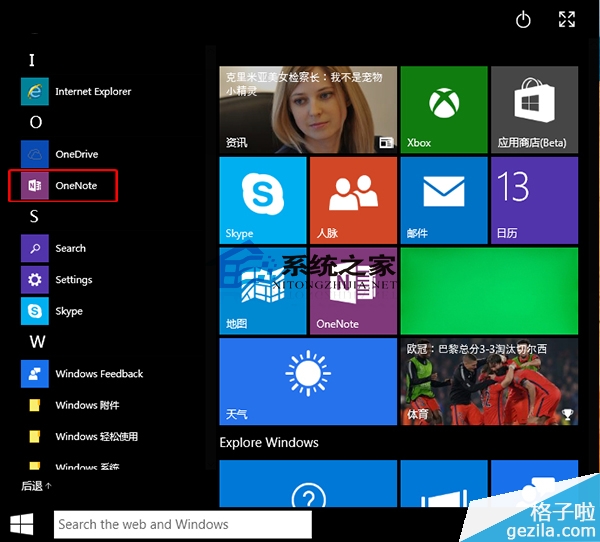
Task: Open the 日历 calendar tile
Action: [x=535, y=201]
